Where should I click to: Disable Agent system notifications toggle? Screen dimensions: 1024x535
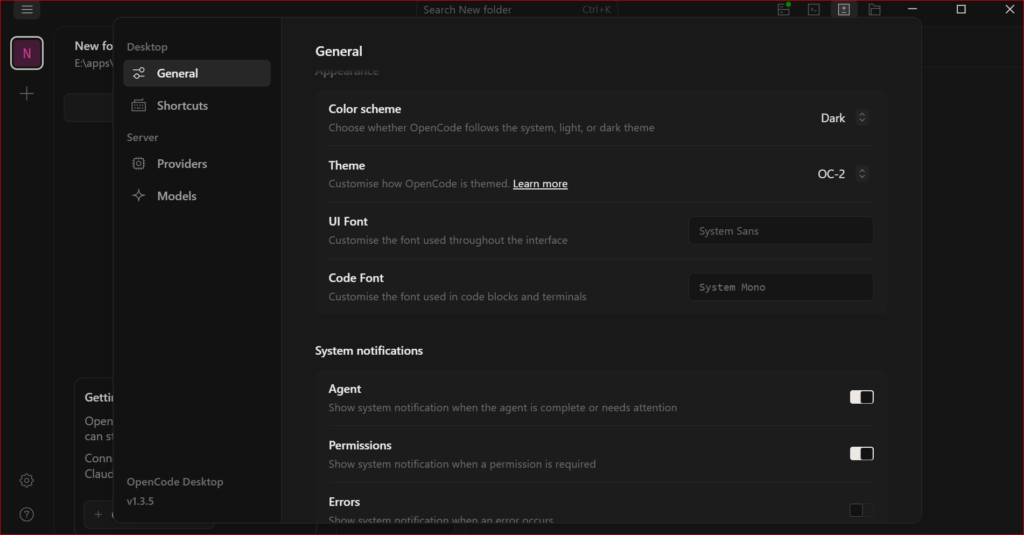pos(861,397)
